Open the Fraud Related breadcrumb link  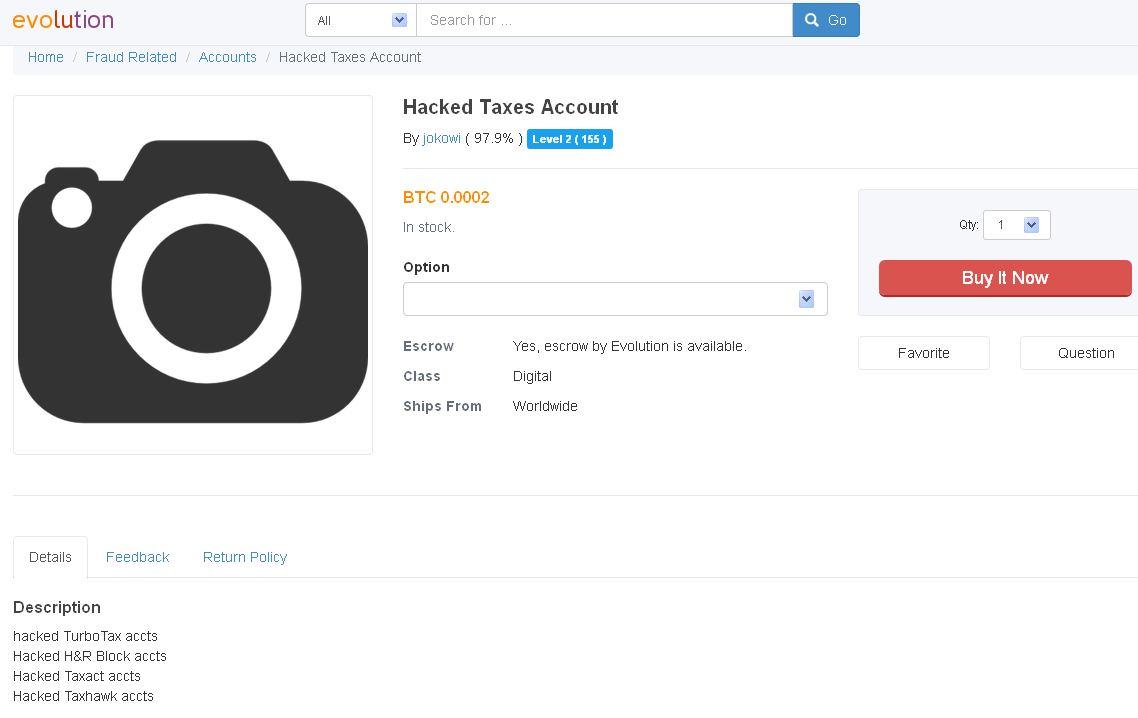[x=131, y=57]
